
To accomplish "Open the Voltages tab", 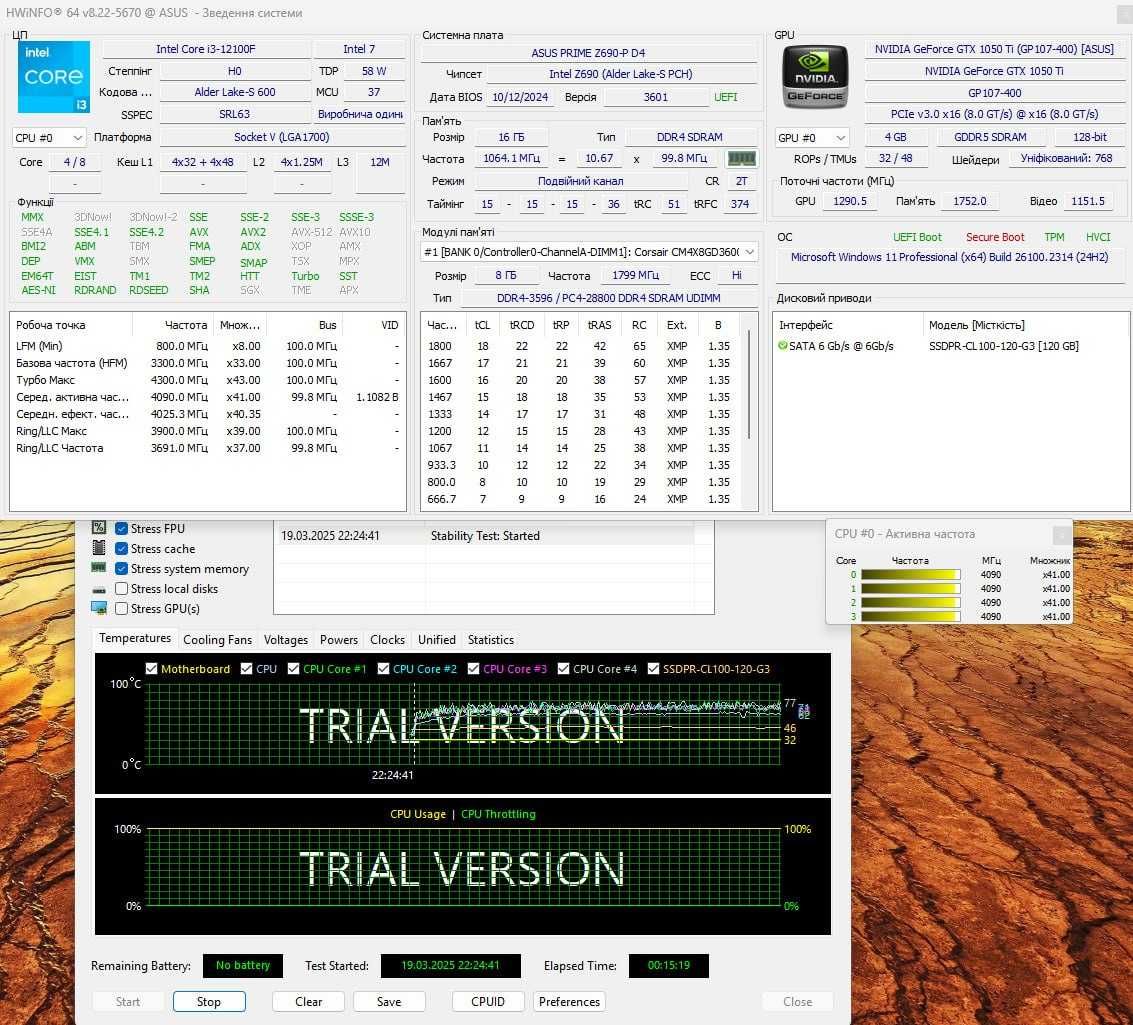I will click(x=285, y=640).
